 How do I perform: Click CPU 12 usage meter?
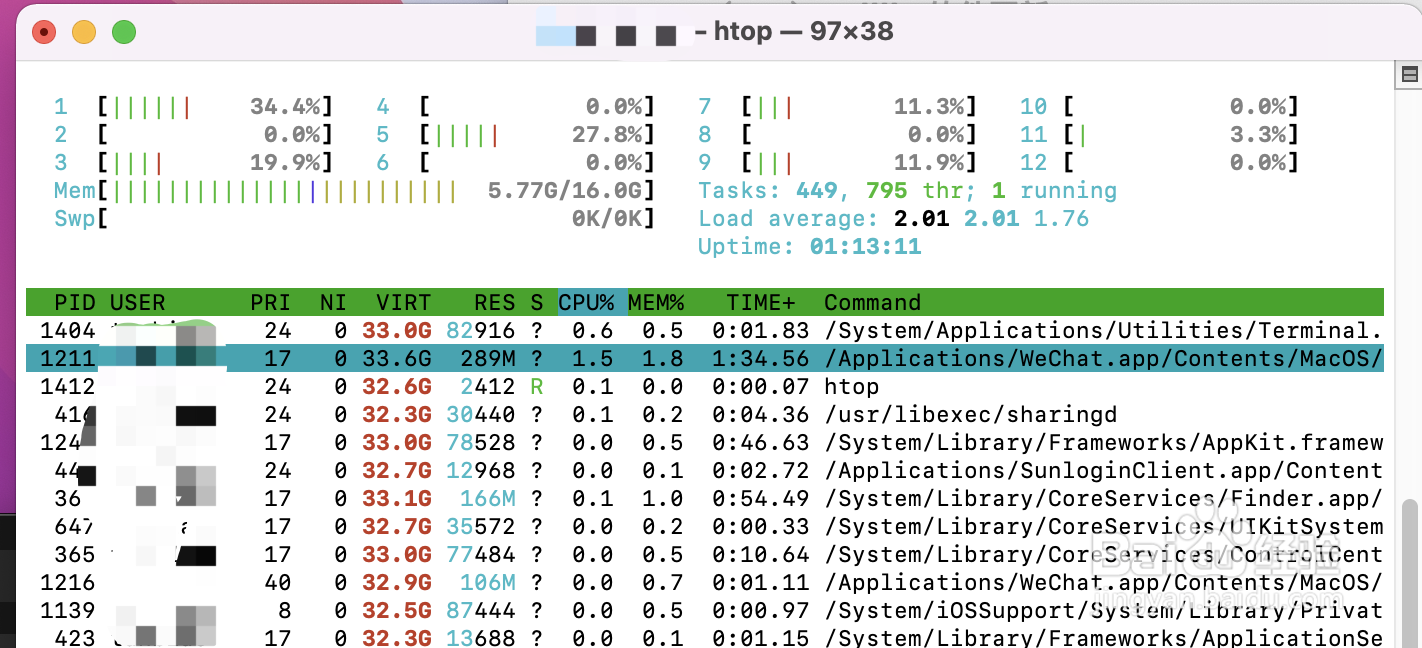tap(1160, 162)
